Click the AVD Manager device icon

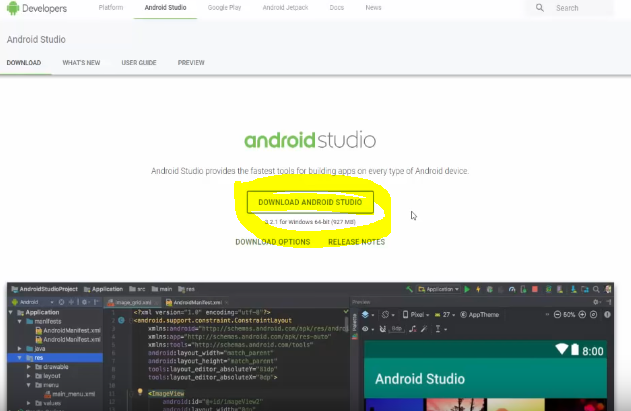pyautogui.click(x=560, y=289)
